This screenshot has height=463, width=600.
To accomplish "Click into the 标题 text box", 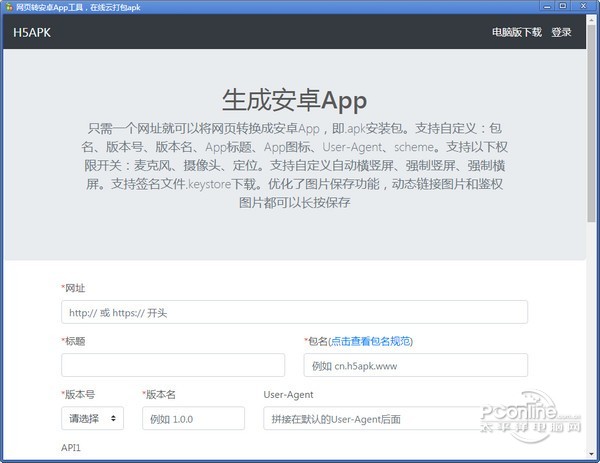I will [x=173, y=365].
